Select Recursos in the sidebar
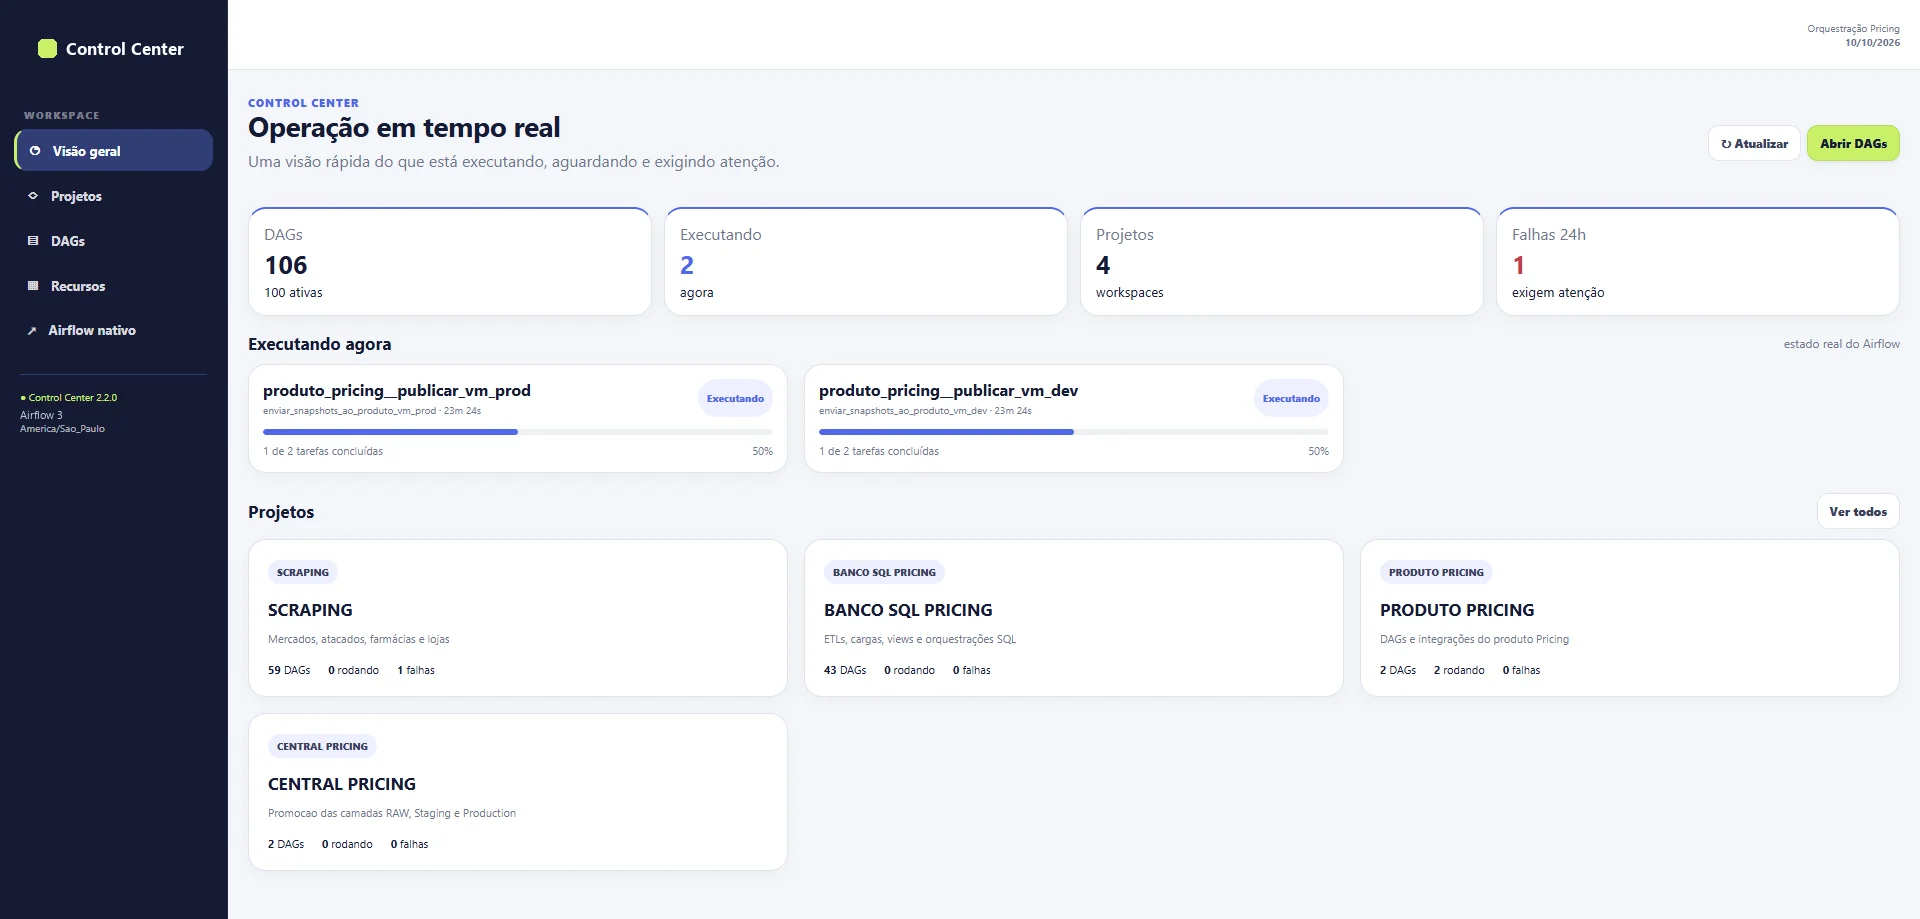The image size is (1920, 919). tap(114, 286)
